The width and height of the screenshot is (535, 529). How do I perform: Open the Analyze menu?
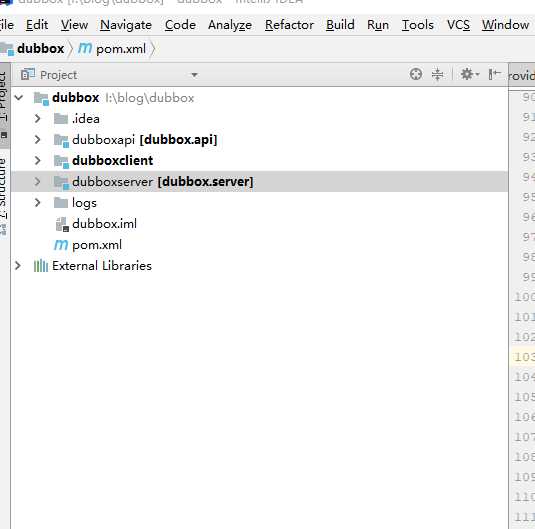click(x=230, y=25)
